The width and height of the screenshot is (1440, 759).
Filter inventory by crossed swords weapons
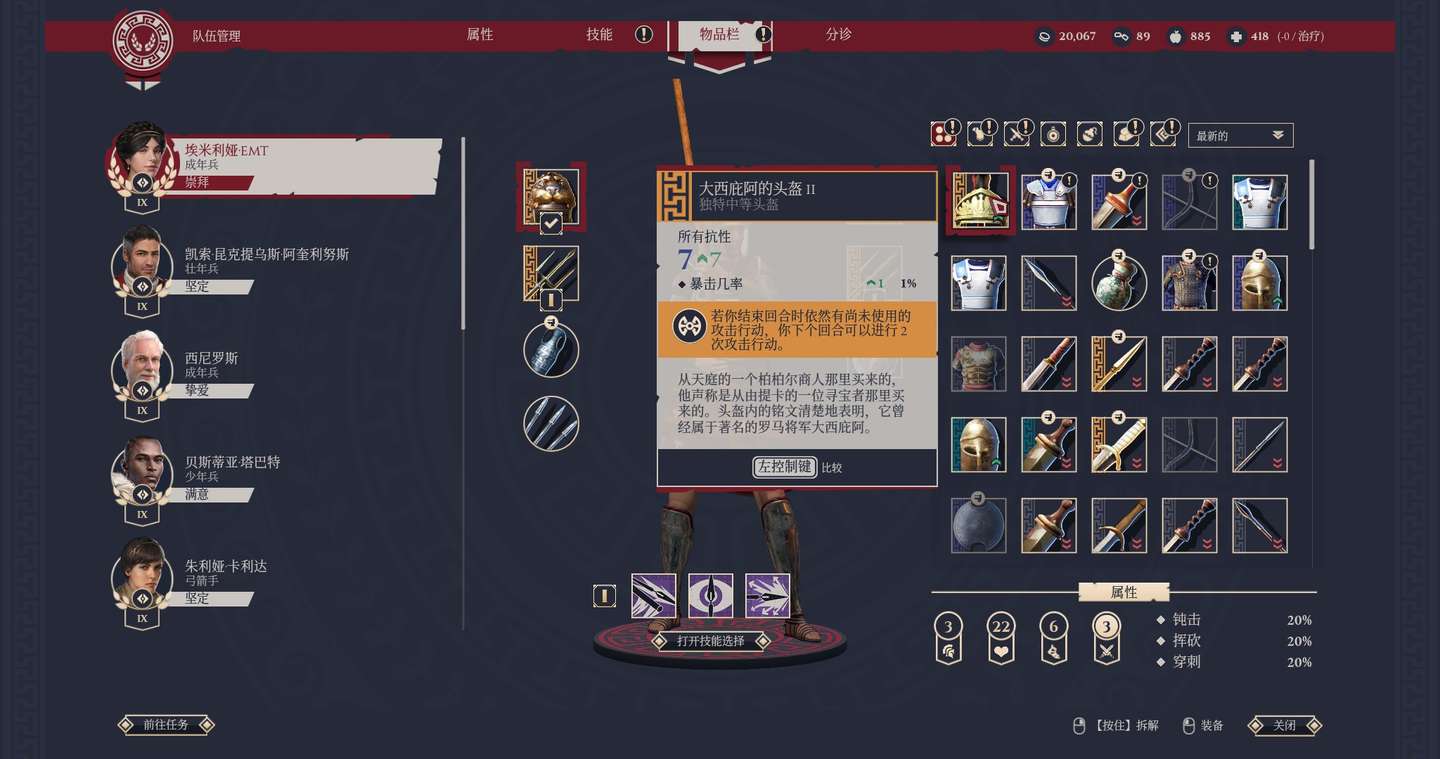pyautogui.click(x=1017, y=134)
